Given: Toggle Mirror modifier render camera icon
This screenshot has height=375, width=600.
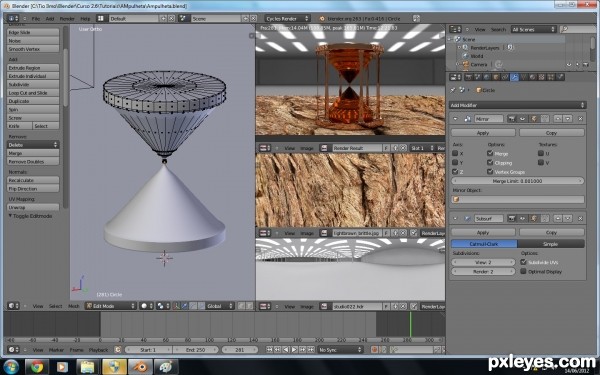Looking at the screenshot, I should [511, 119].
